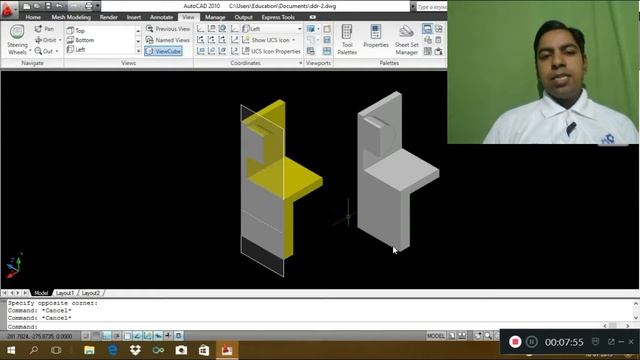Toggle Snap Mode in the status bar
Screen dimensions: 640x360
86,336
